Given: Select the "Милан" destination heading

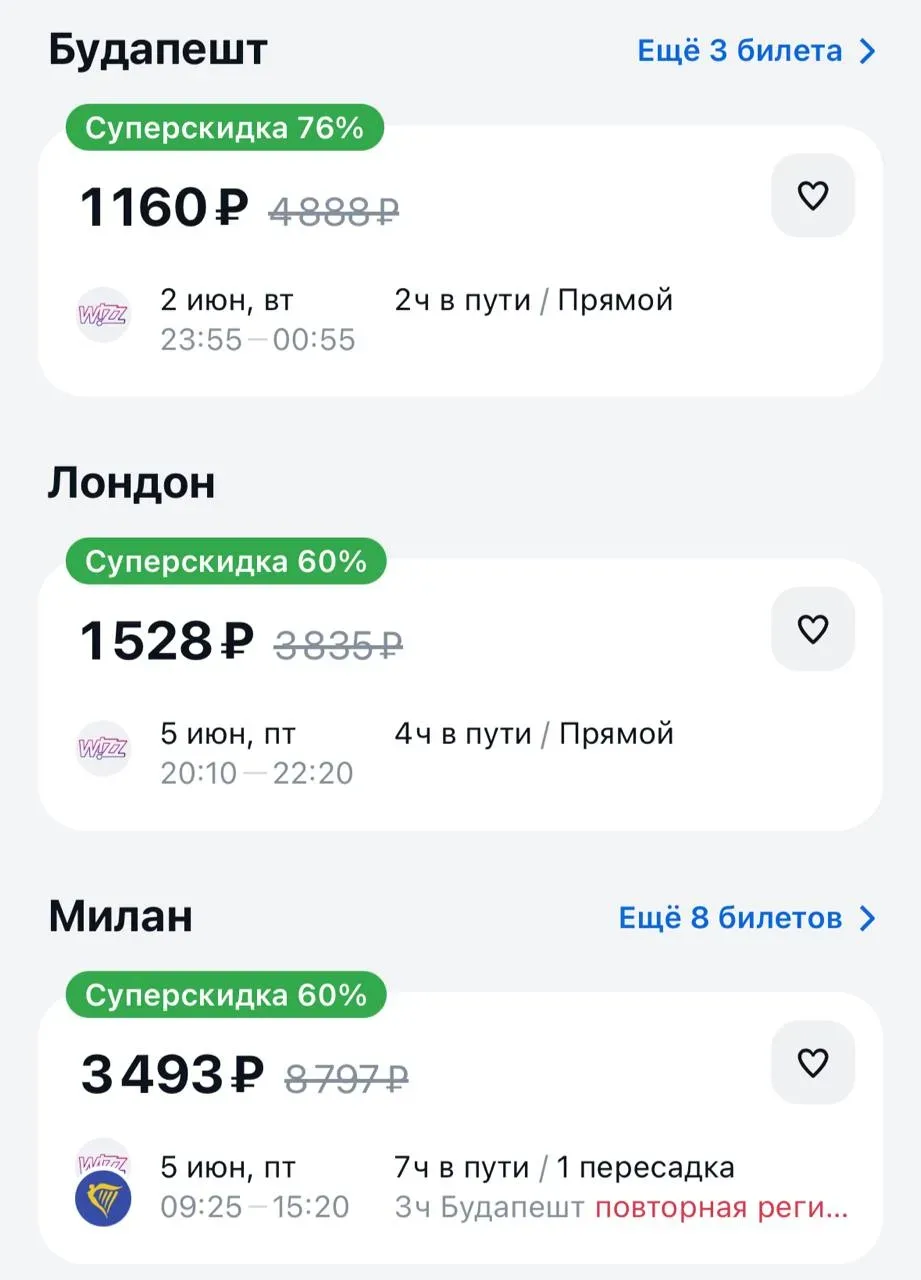Looking at the screenshot, I should coord(120,917).
